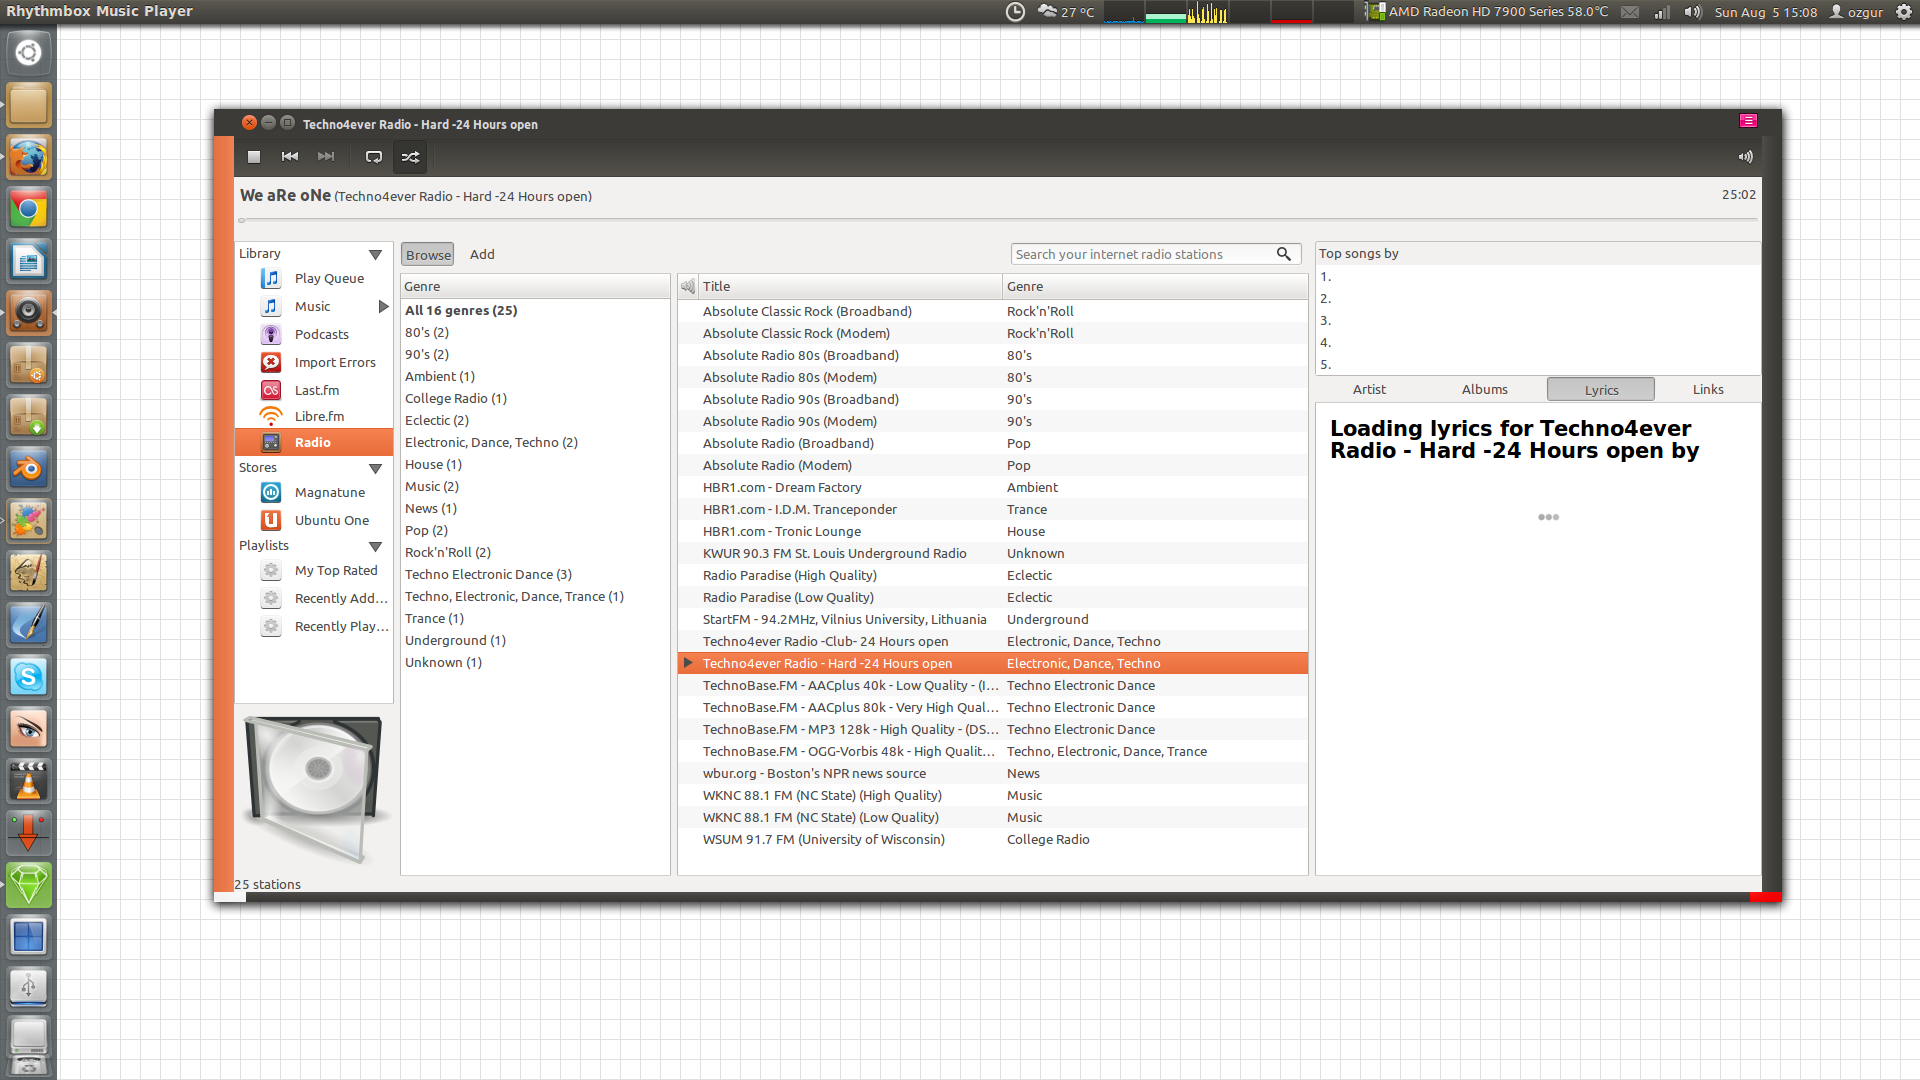
Task: Collapse the Stores section
Action: pos(375,469)
